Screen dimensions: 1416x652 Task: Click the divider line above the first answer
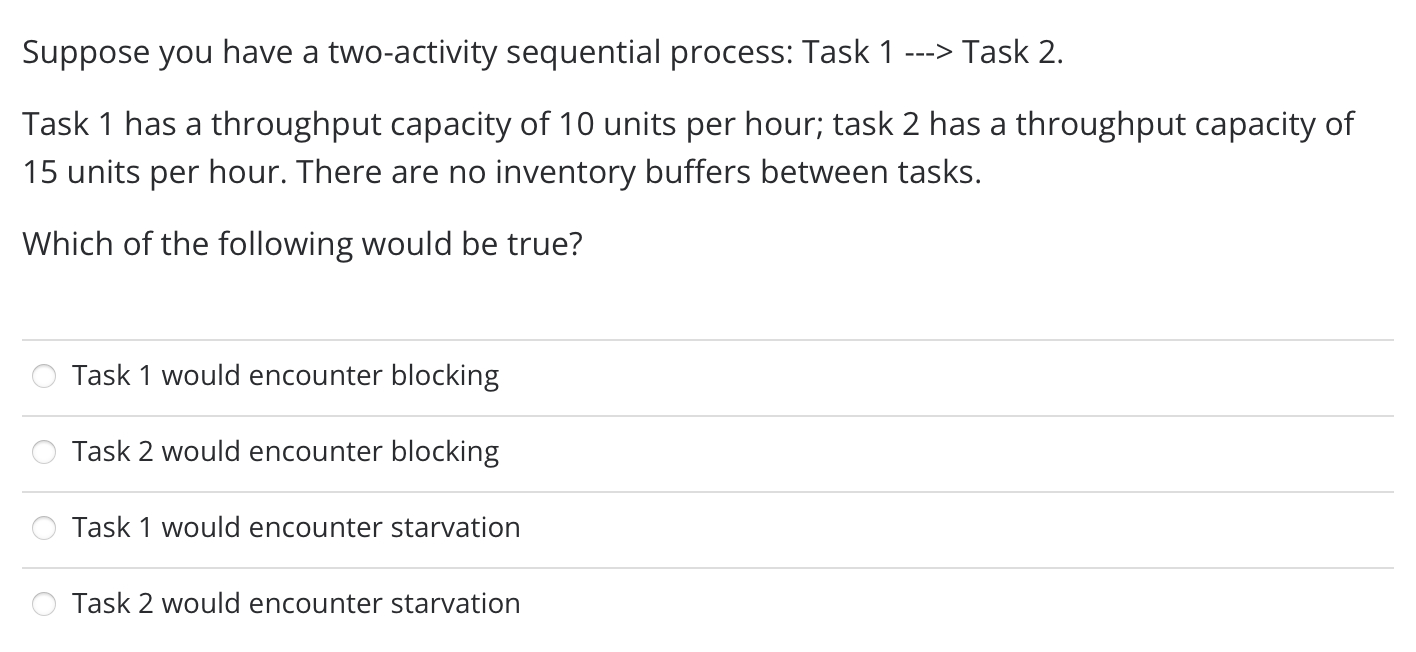coord(708,338)
